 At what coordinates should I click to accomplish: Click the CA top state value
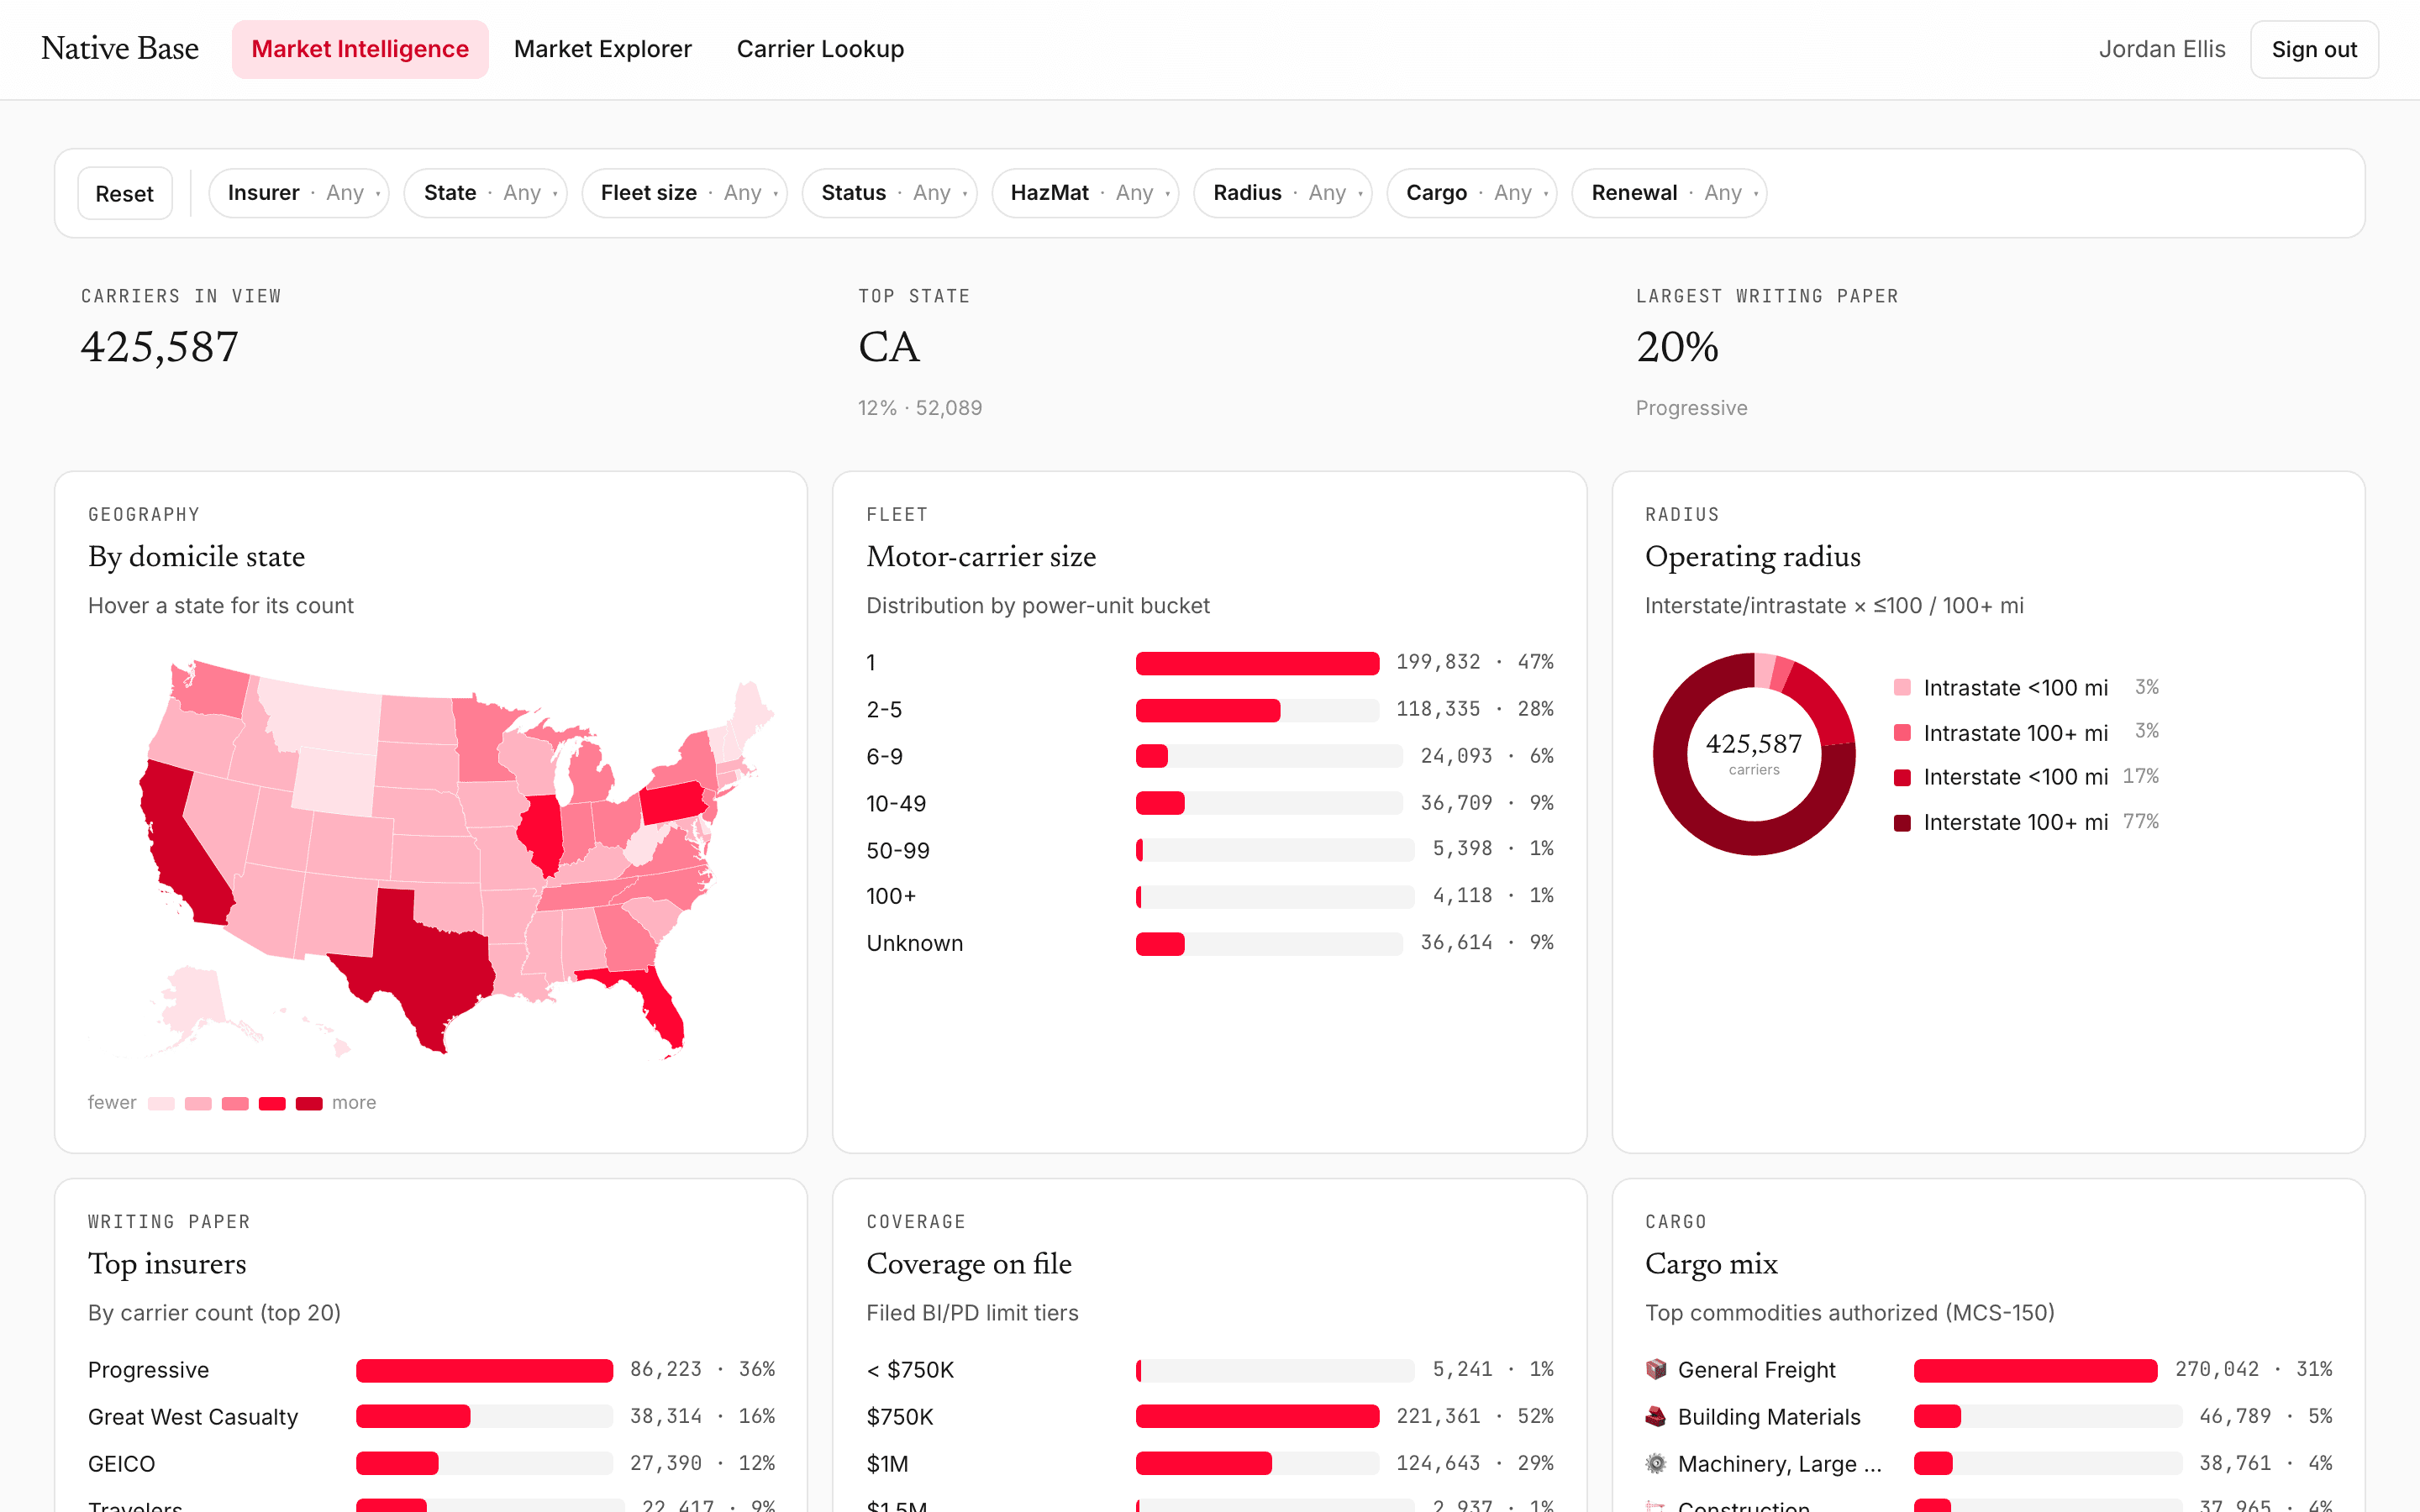(x=889, y=347)
